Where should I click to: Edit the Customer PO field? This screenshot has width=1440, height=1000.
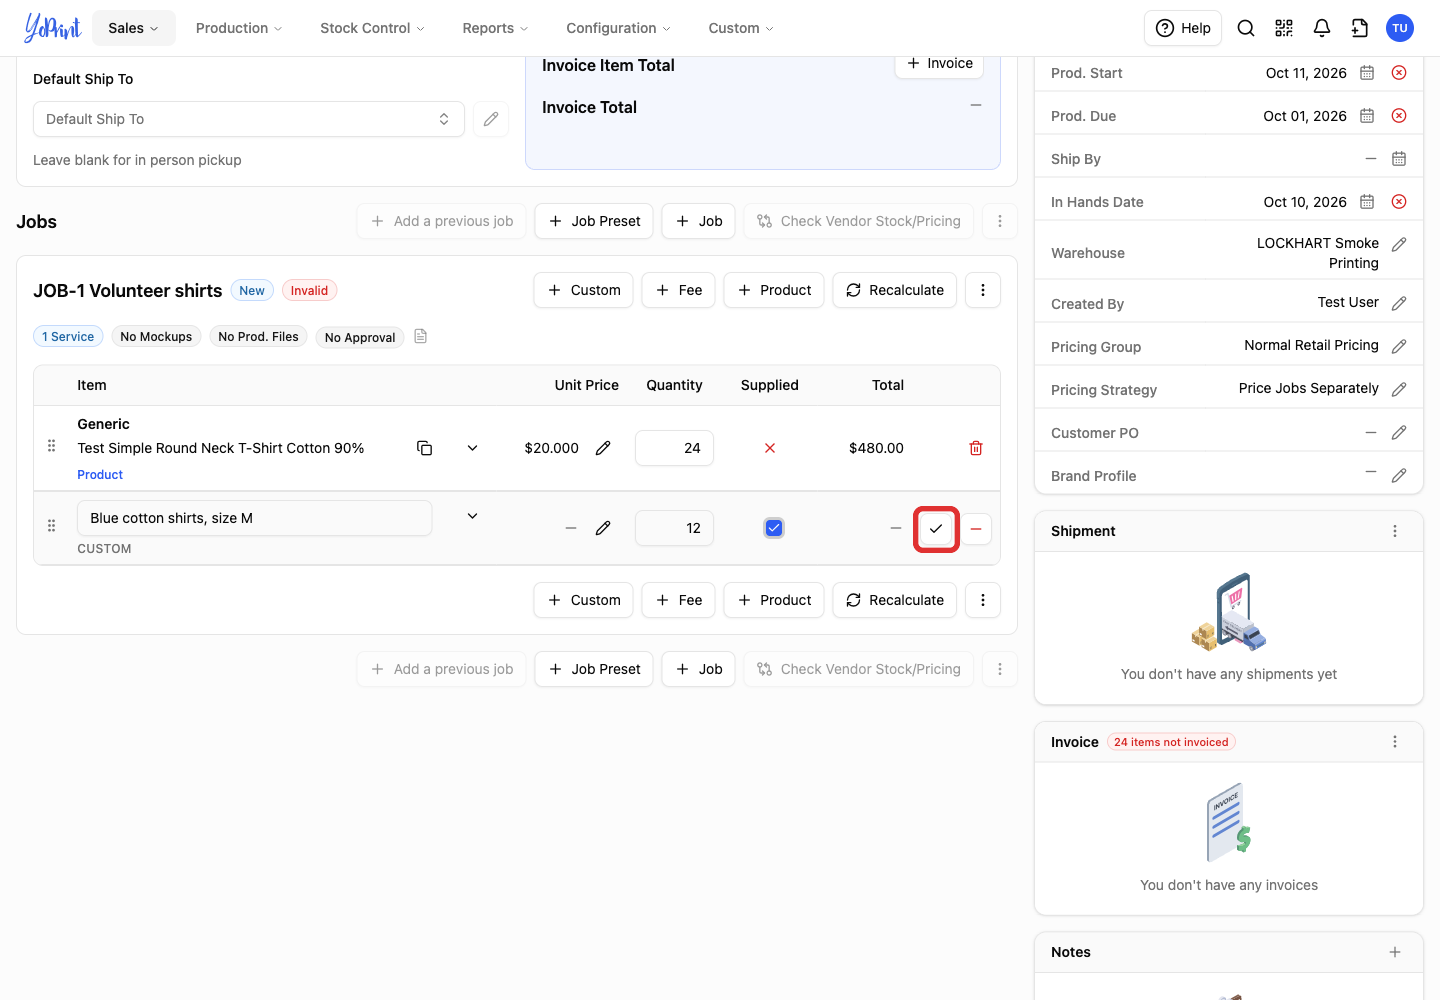(x=1399, y=432)
